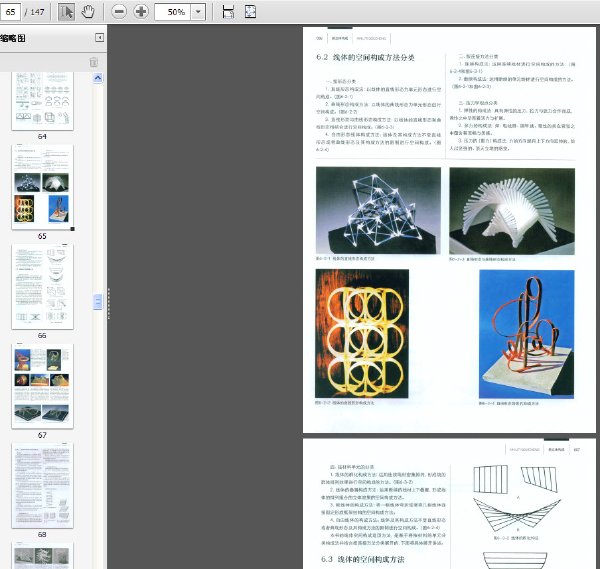Click the page number field showing 65
The width and height of the screenshot is (600, 569).
10,12
